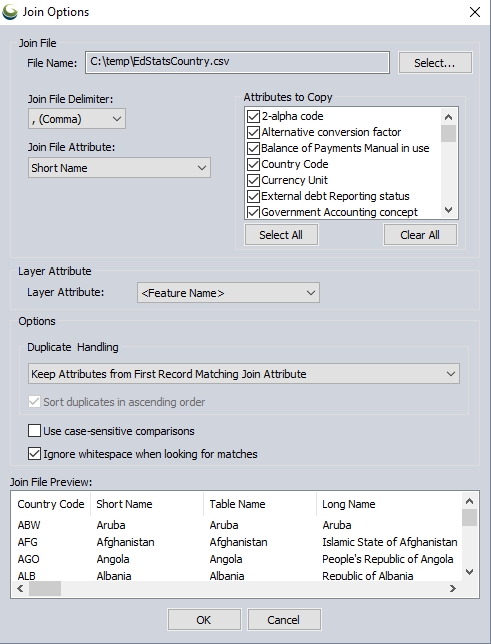This screenshot has height=644, width=491.
Task: Click the attributes list scroll-down arrow
Action: click(449, 210)
